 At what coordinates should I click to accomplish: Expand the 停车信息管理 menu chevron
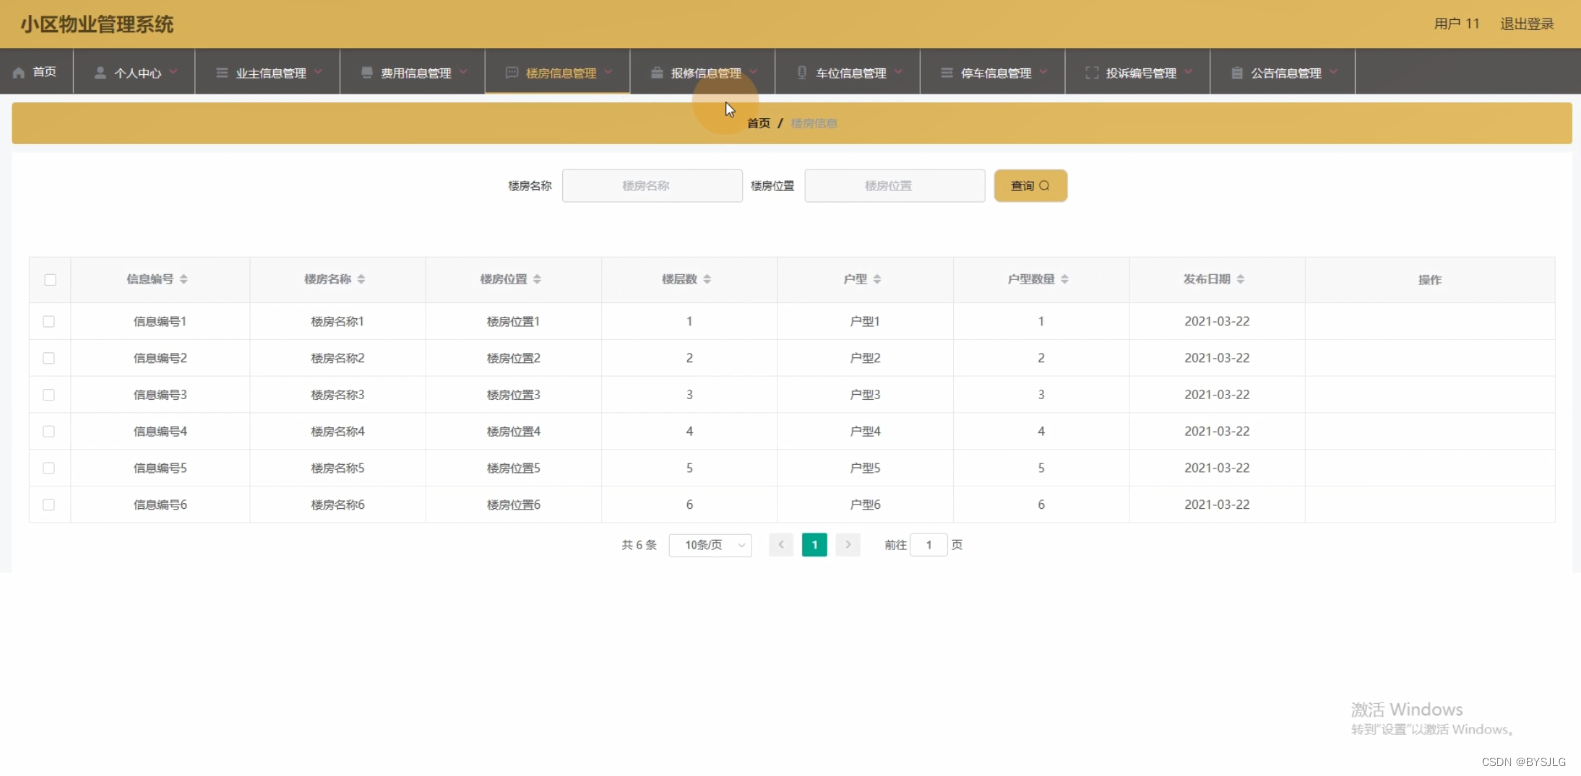coord(1043,72)
